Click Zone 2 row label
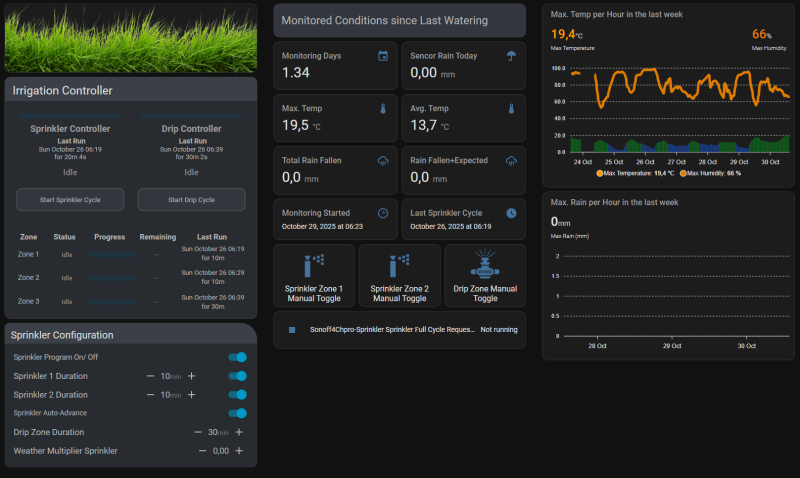The height and width of the screenshot is (478, 800). click(x=28, y=278)
